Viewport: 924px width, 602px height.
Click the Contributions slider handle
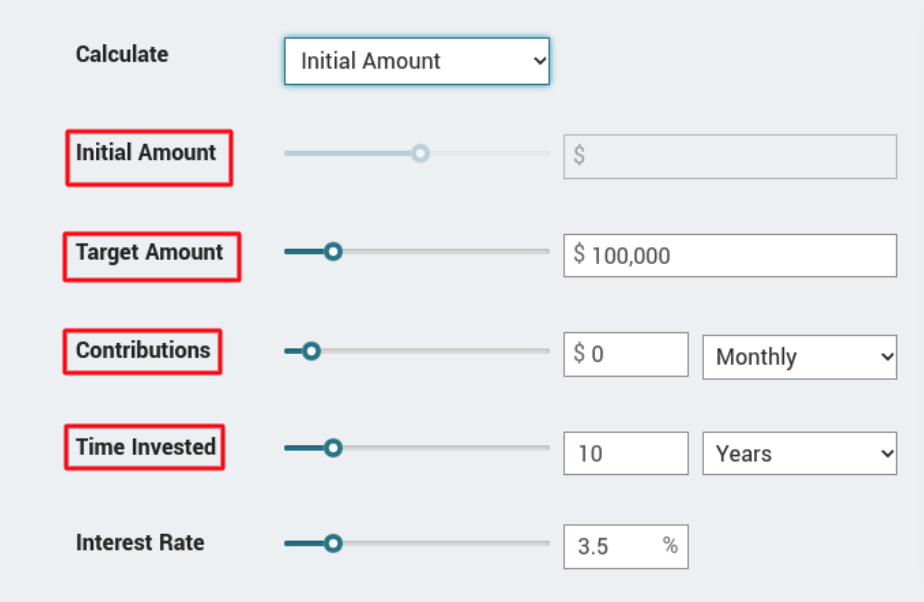tap(311, 351)
